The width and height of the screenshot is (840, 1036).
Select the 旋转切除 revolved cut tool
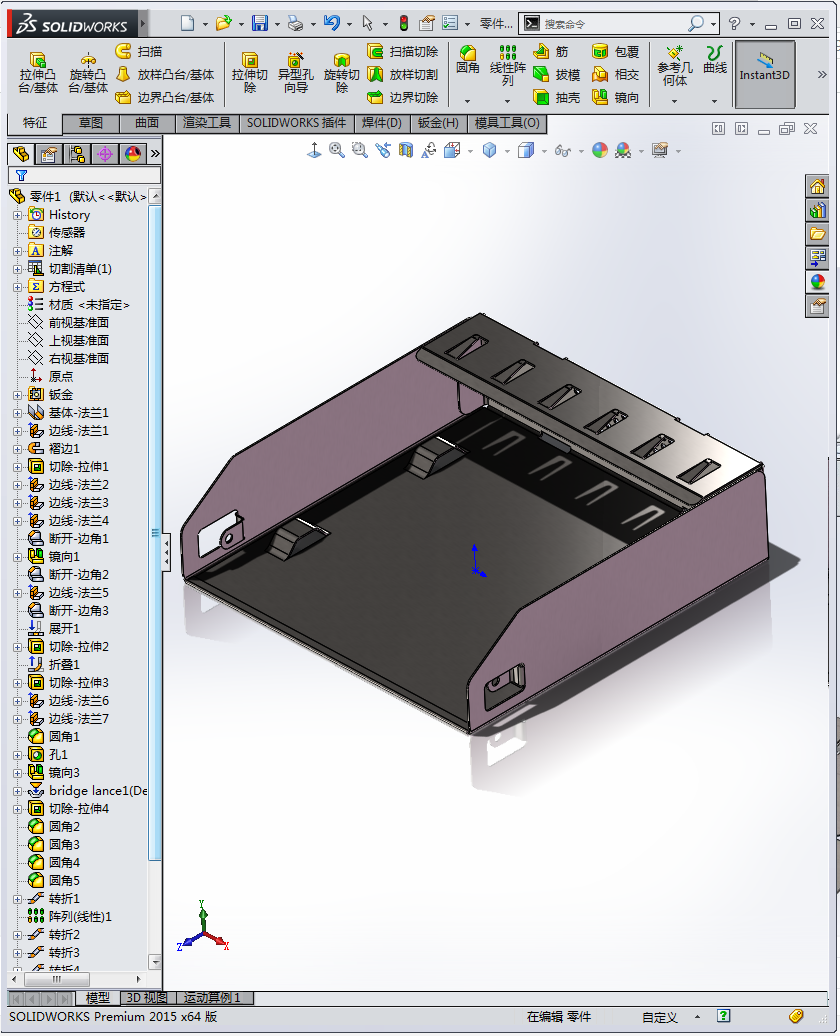pos(342,73)
